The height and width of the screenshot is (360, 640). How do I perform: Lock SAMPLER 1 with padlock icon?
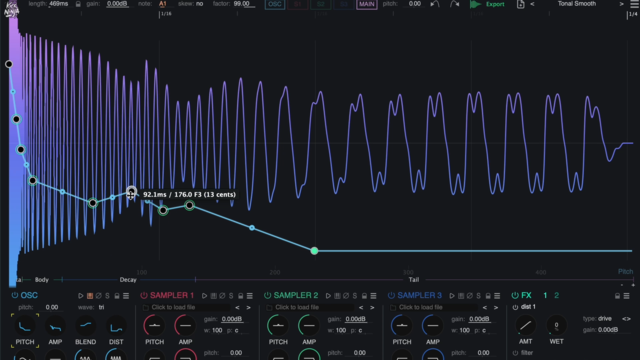click(240, 296)
